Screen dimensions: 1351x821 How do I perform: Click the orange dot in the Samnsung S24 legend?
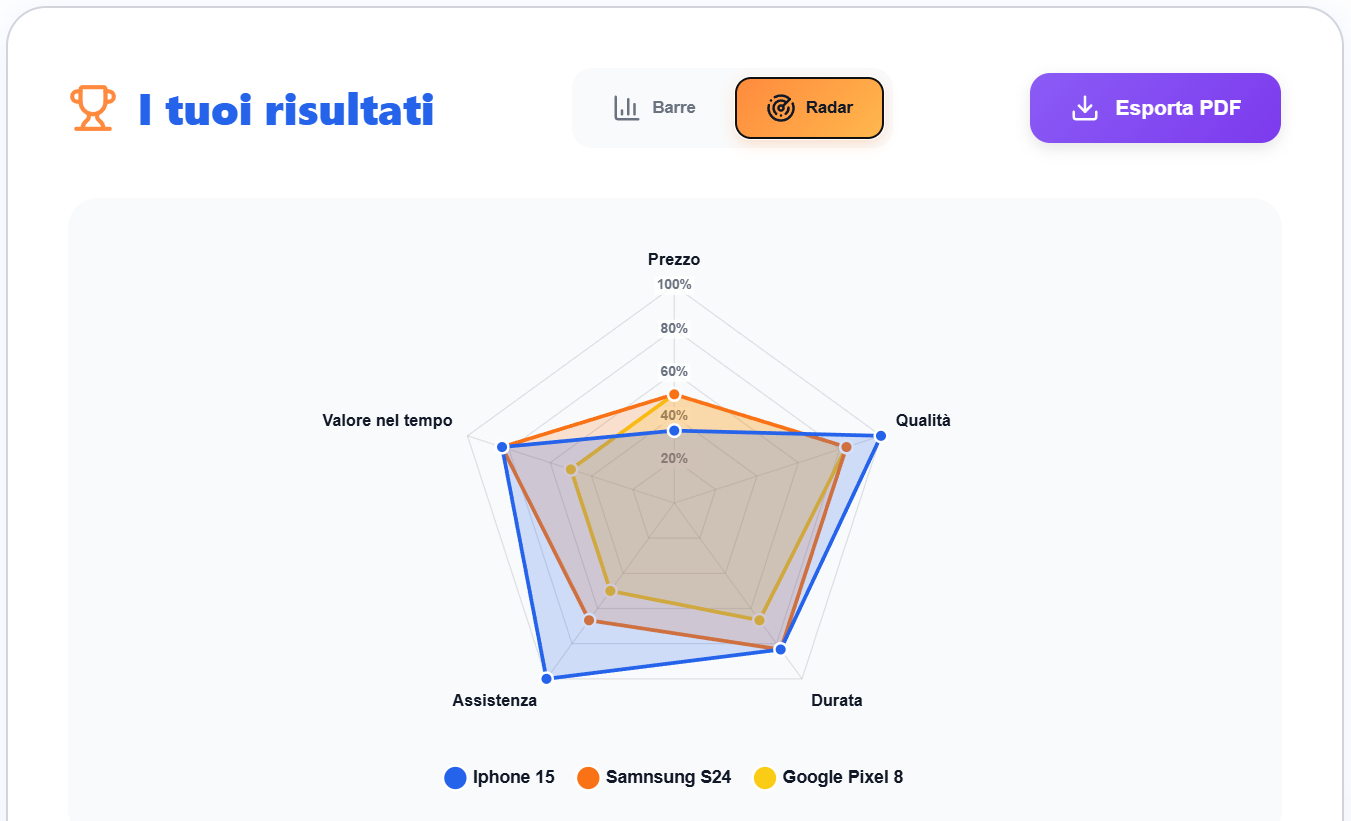(x=590, y=777)
